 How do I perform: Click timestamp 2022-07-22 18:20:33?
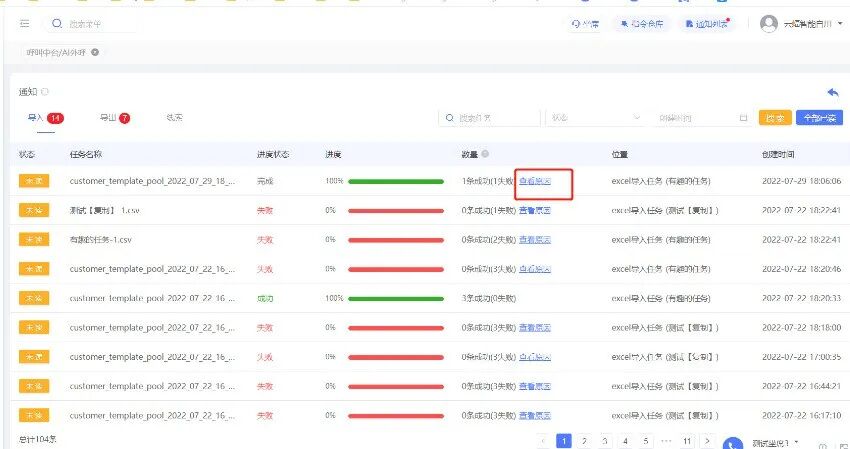click(802, 298)
